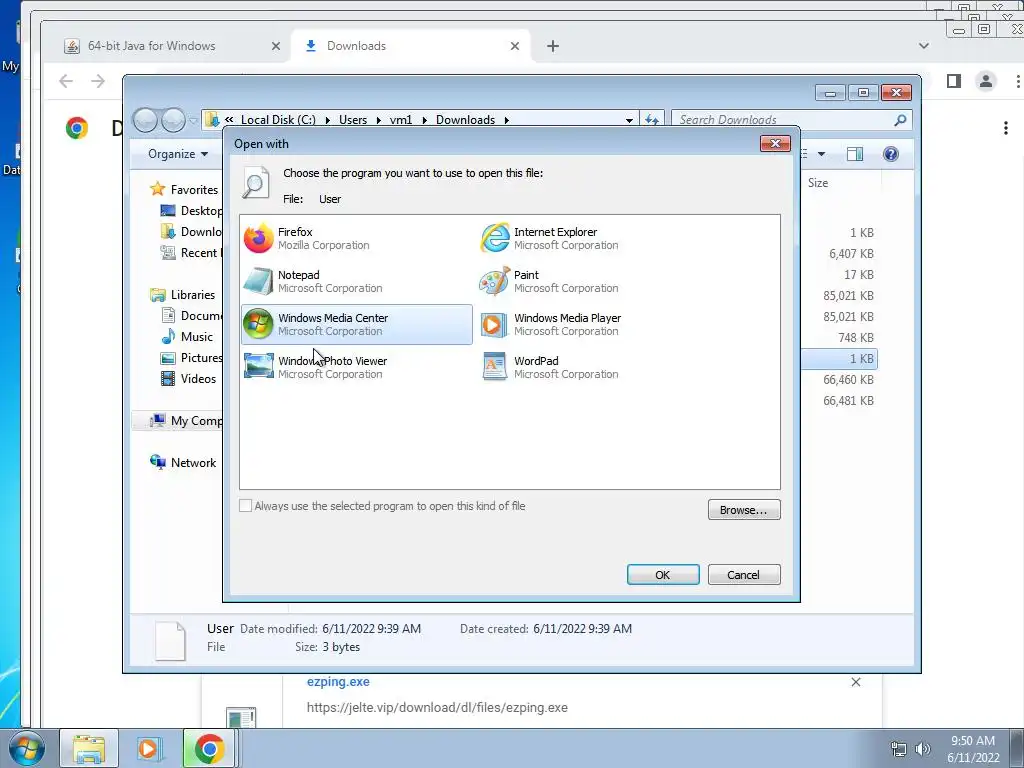
Task: Open Chrome profile avatar icon
Action: click(985, 81)
